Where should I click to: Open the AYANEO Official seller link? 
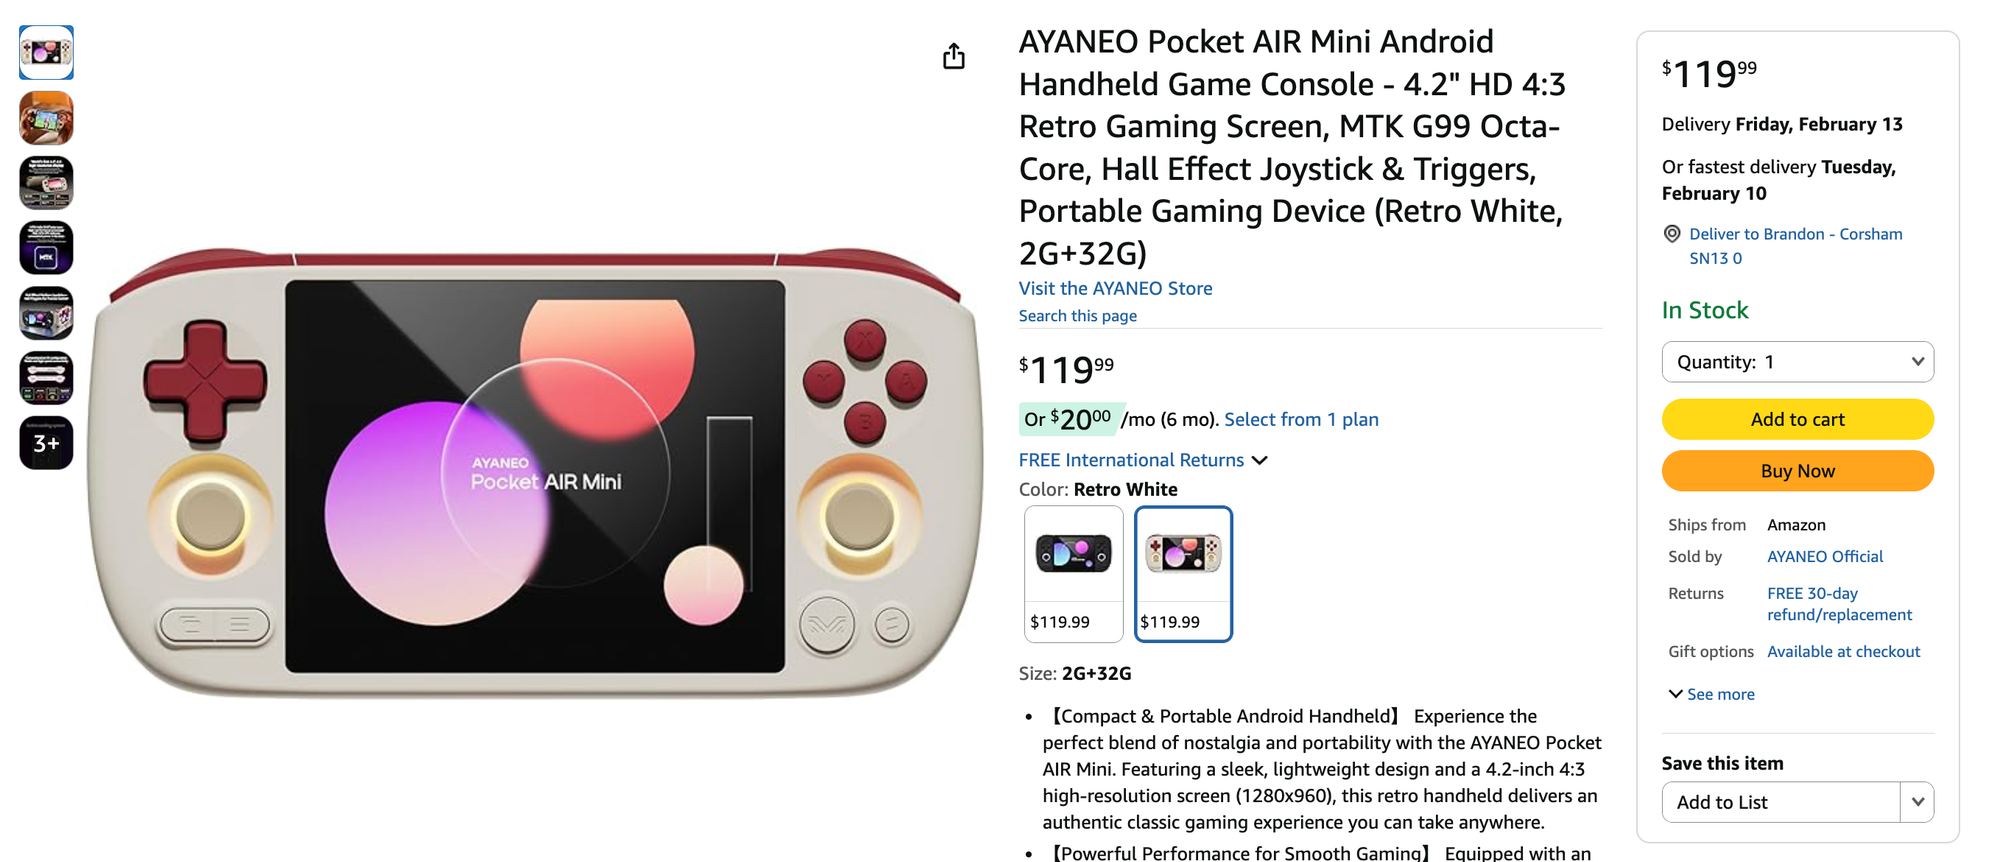[1824, 556]
